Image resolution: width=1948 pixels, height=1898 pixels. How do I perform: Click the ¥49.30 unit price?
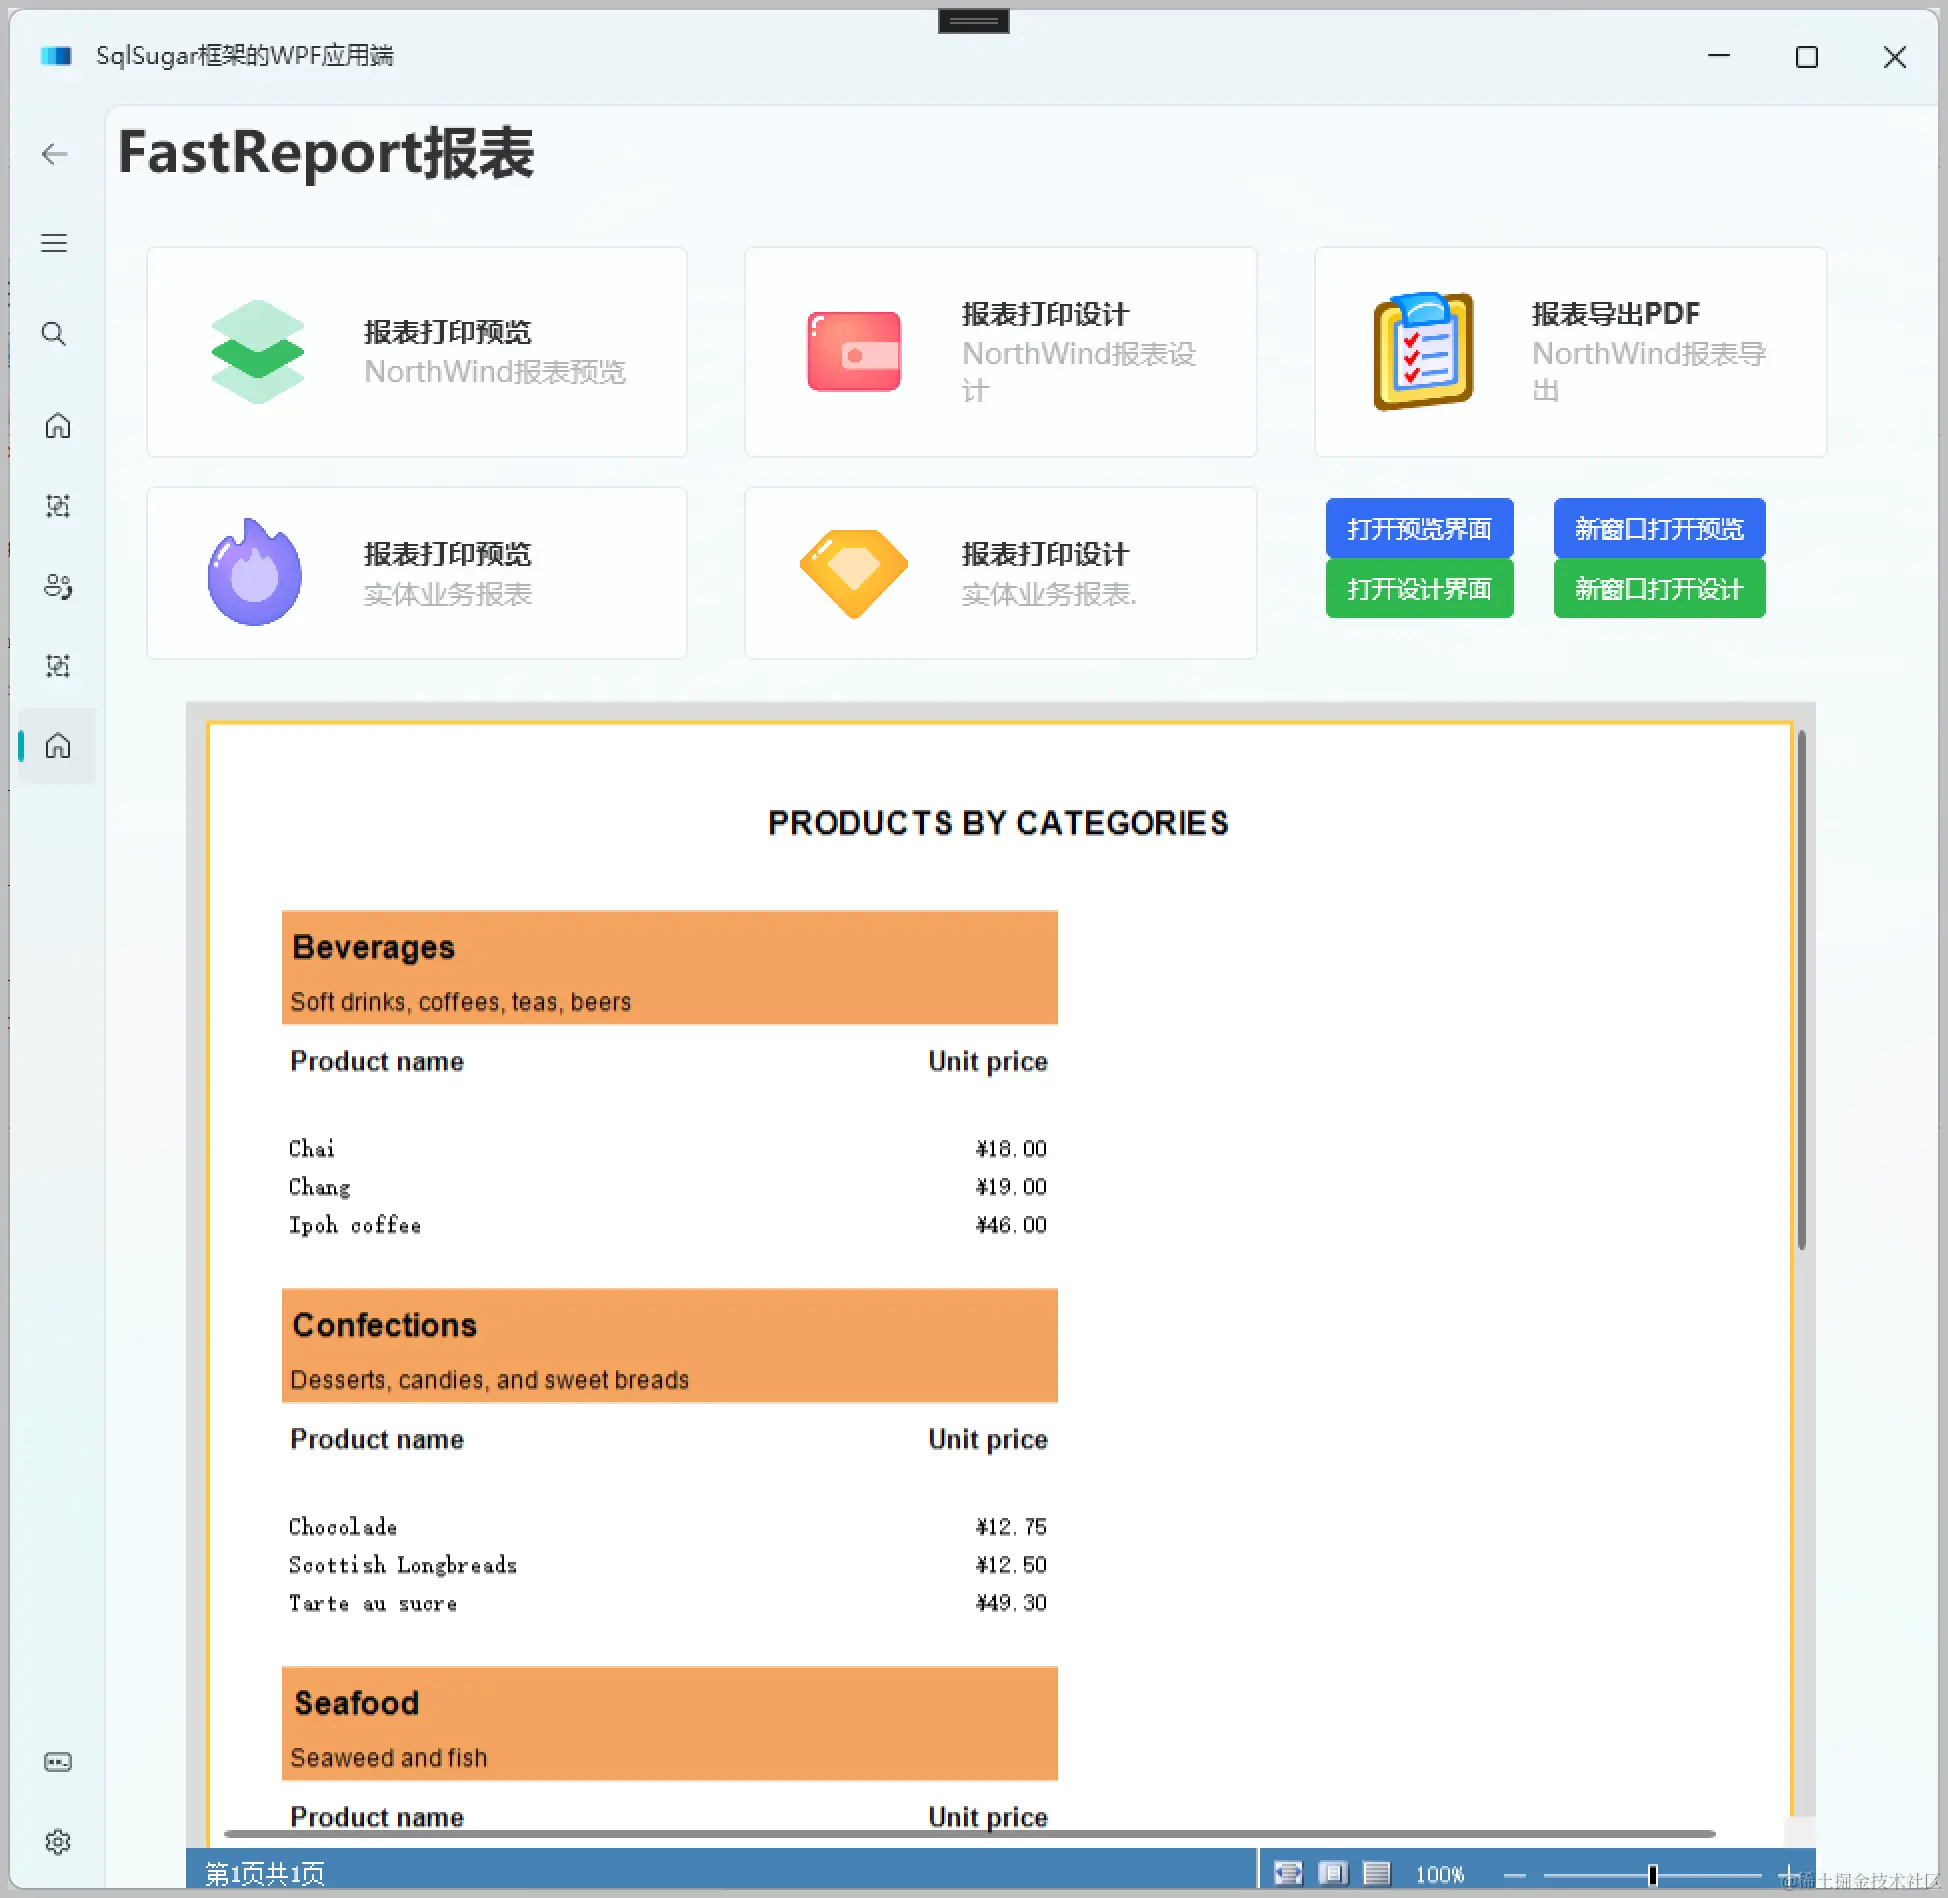1011,1602
